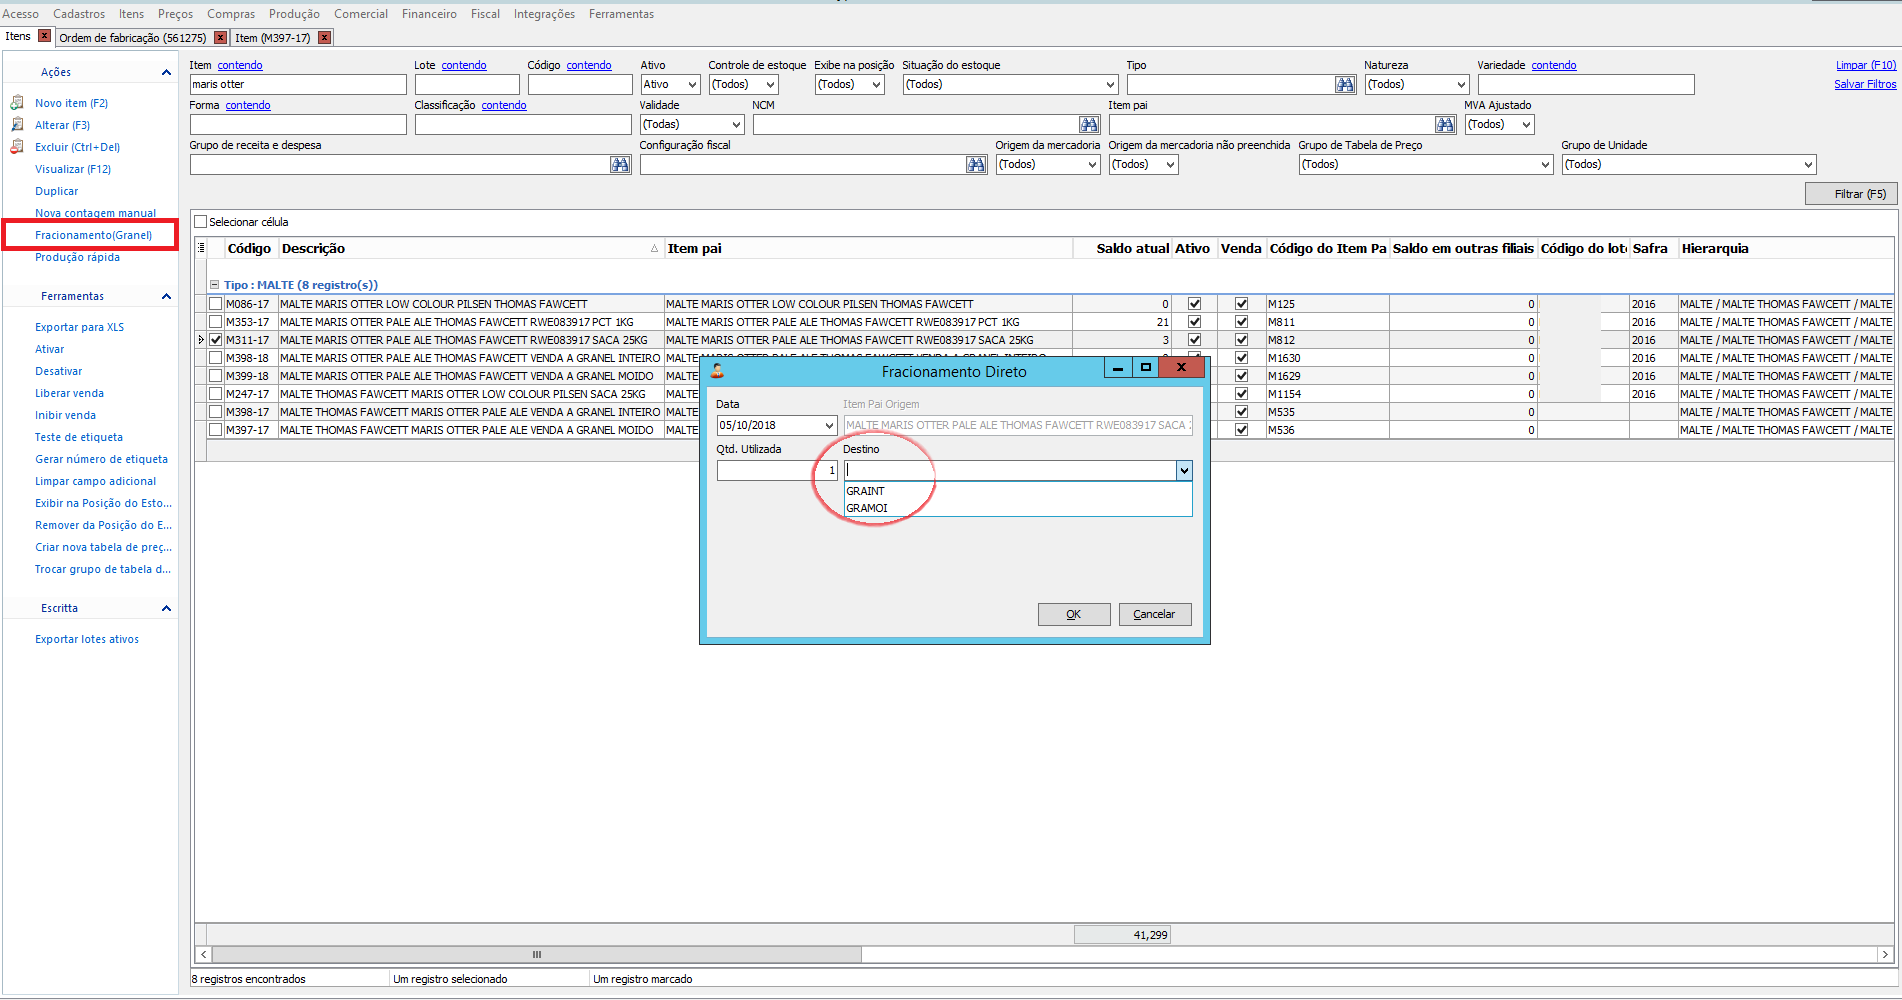Open Exibe na posição dropdown

[x=876, y=85]
